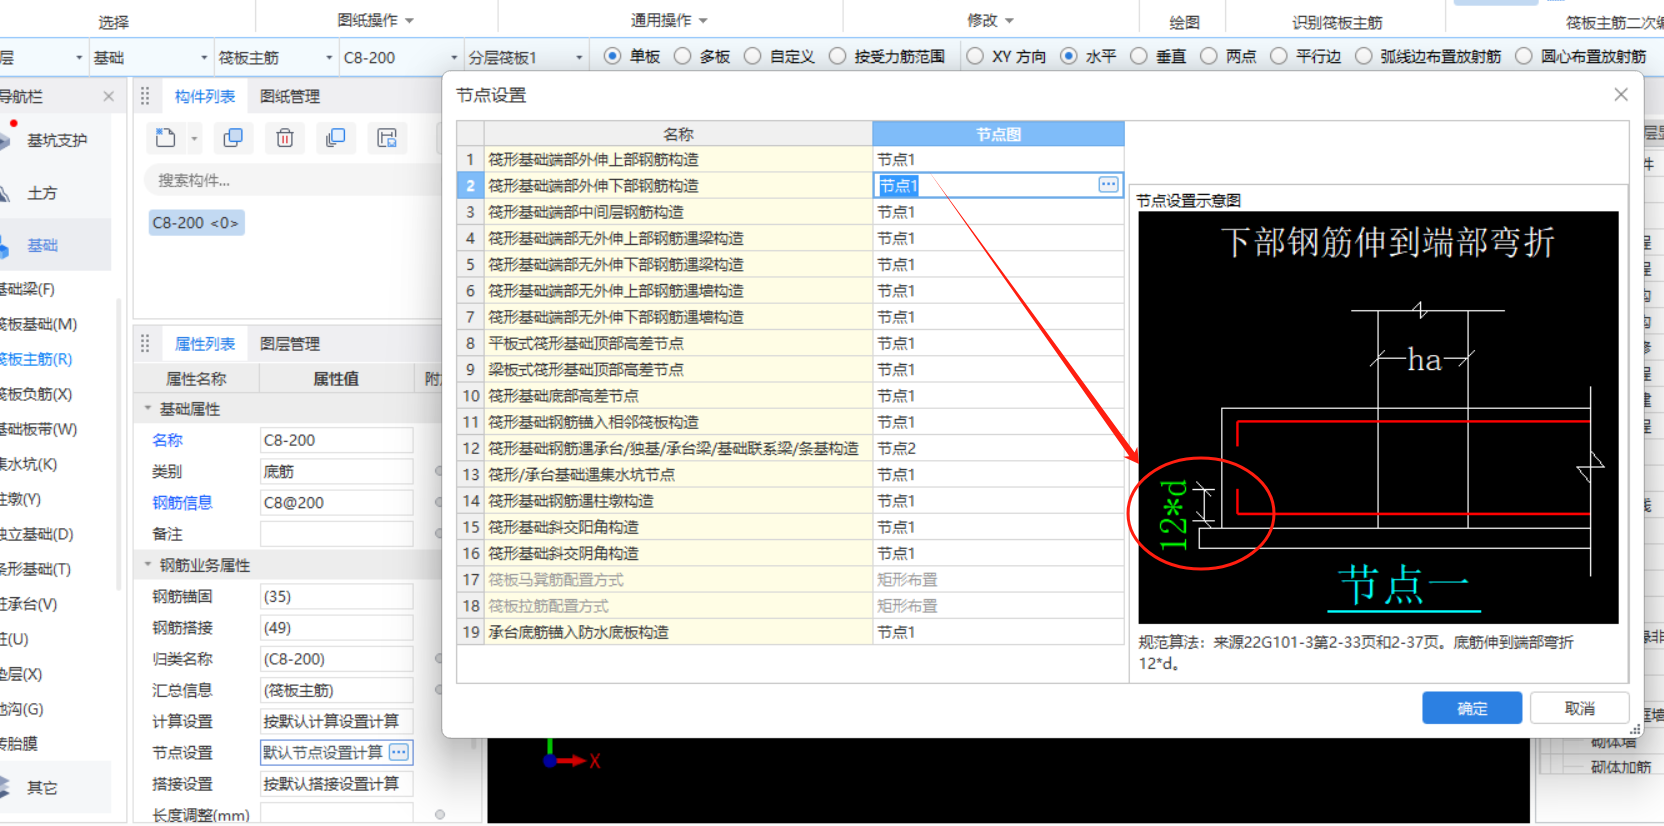Click the drag handle beside 属性列表
This screenshot has height=826, width=1664.
tap(145, 343)
